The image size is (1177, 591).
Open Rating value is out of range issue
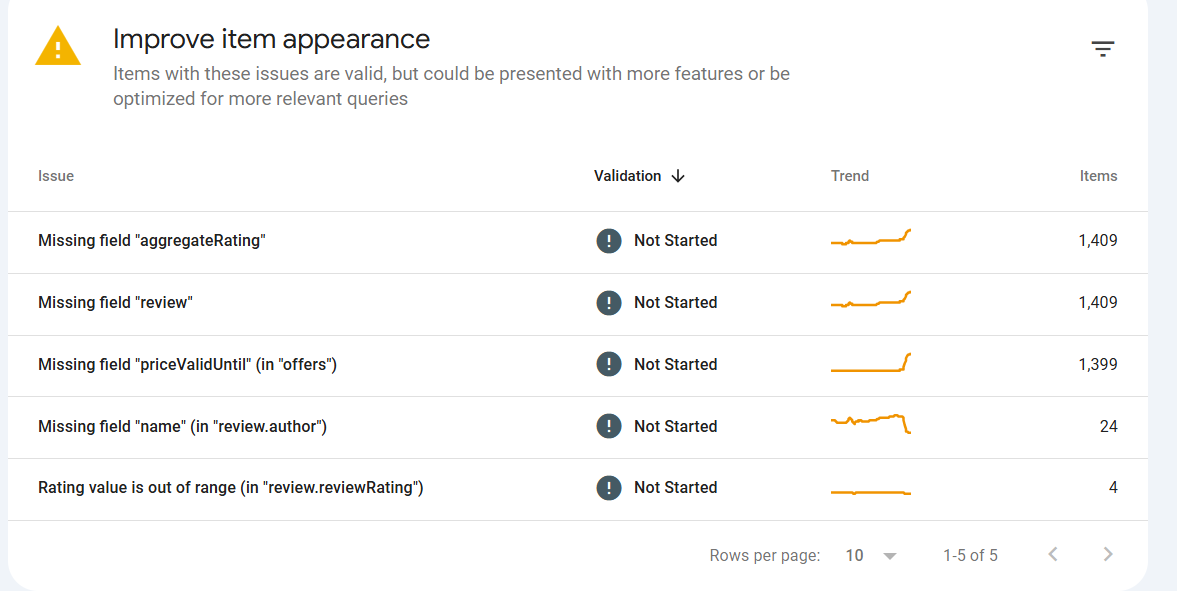(x=230, y=487)
